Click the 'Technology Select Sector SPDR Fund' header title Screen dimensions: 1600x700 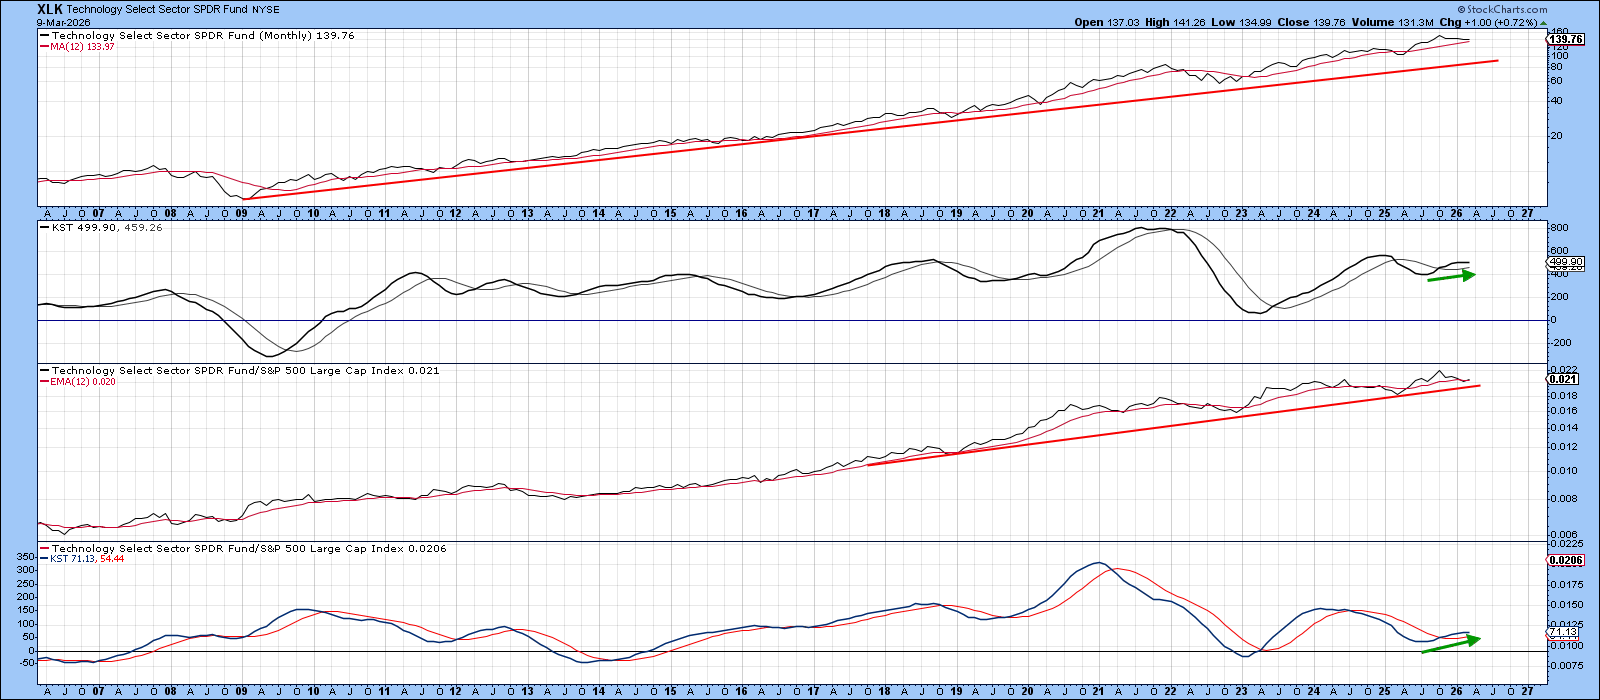(x=158, y=10)
